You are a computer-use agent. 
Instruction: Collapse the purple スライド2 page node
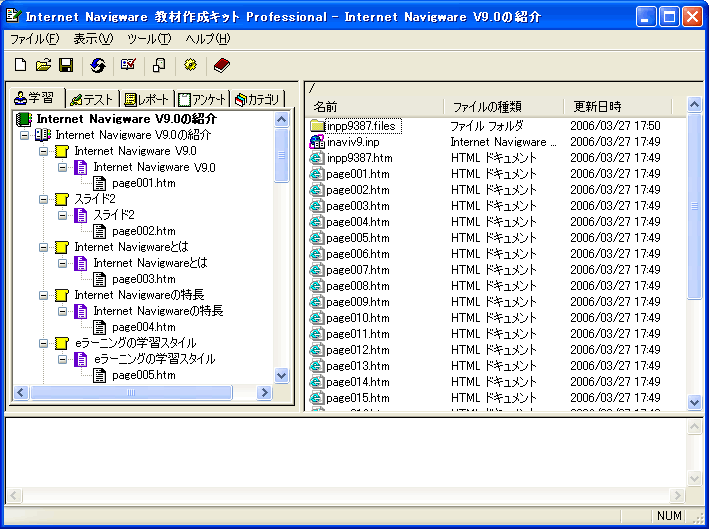tap(62, 215)
